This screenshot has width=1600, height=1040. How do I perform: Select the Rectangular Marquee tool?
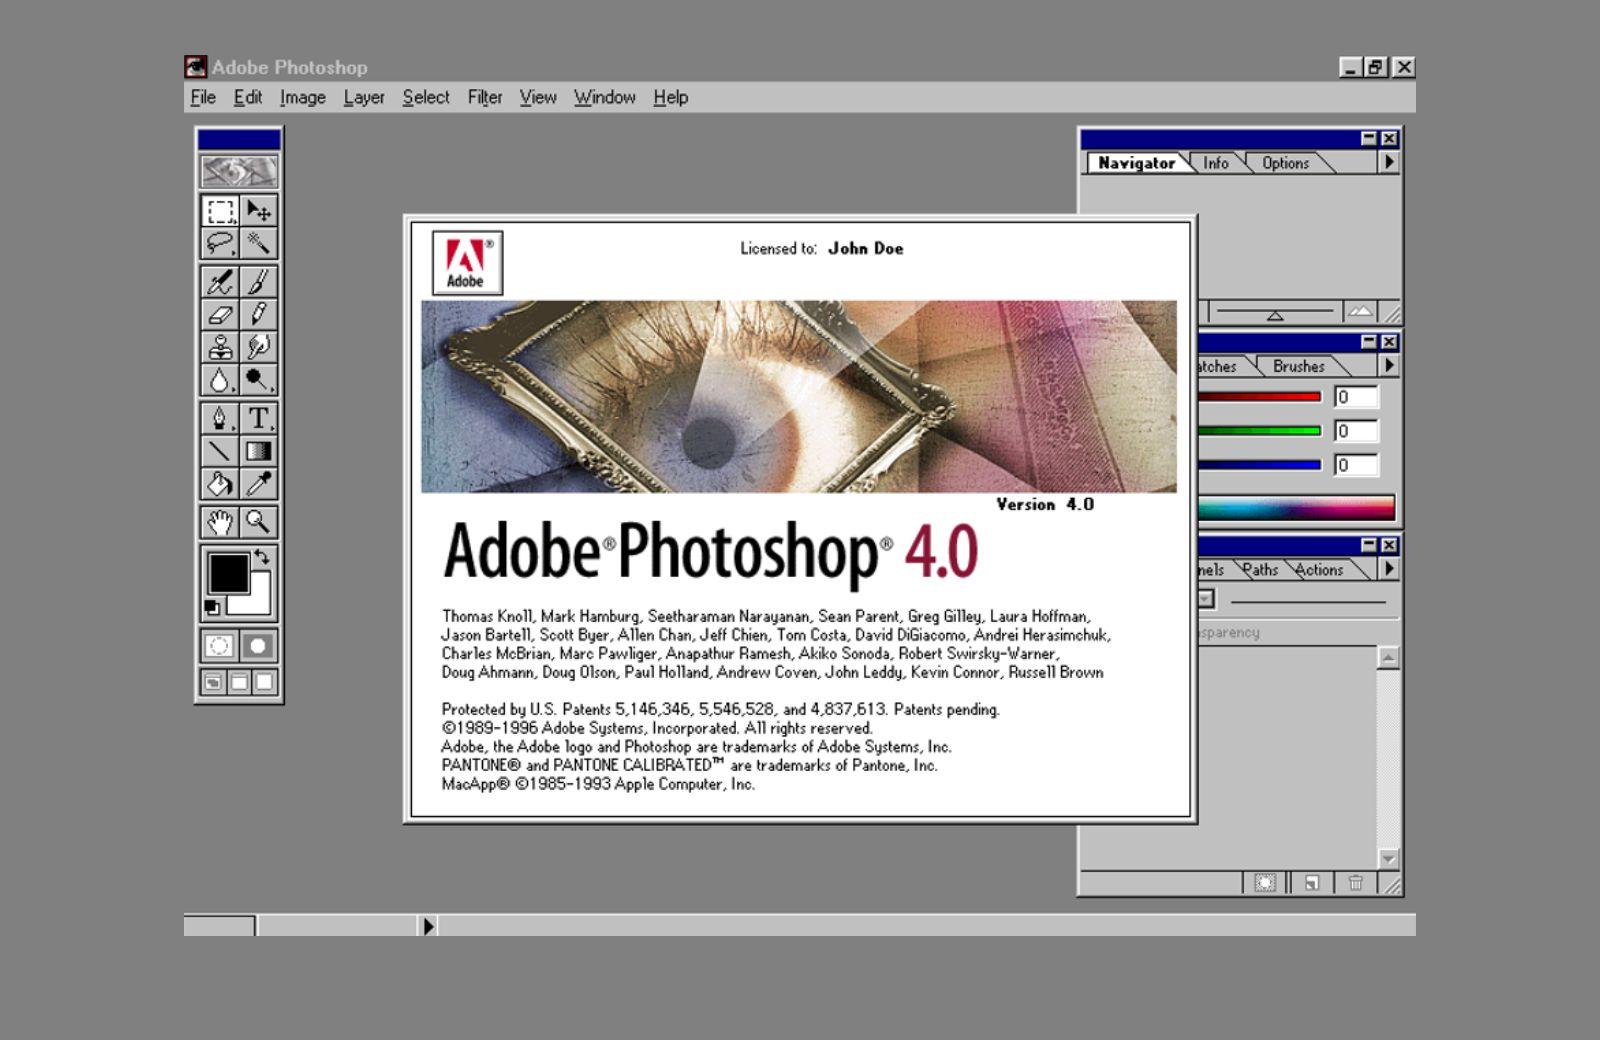click(x=220, y=211)
